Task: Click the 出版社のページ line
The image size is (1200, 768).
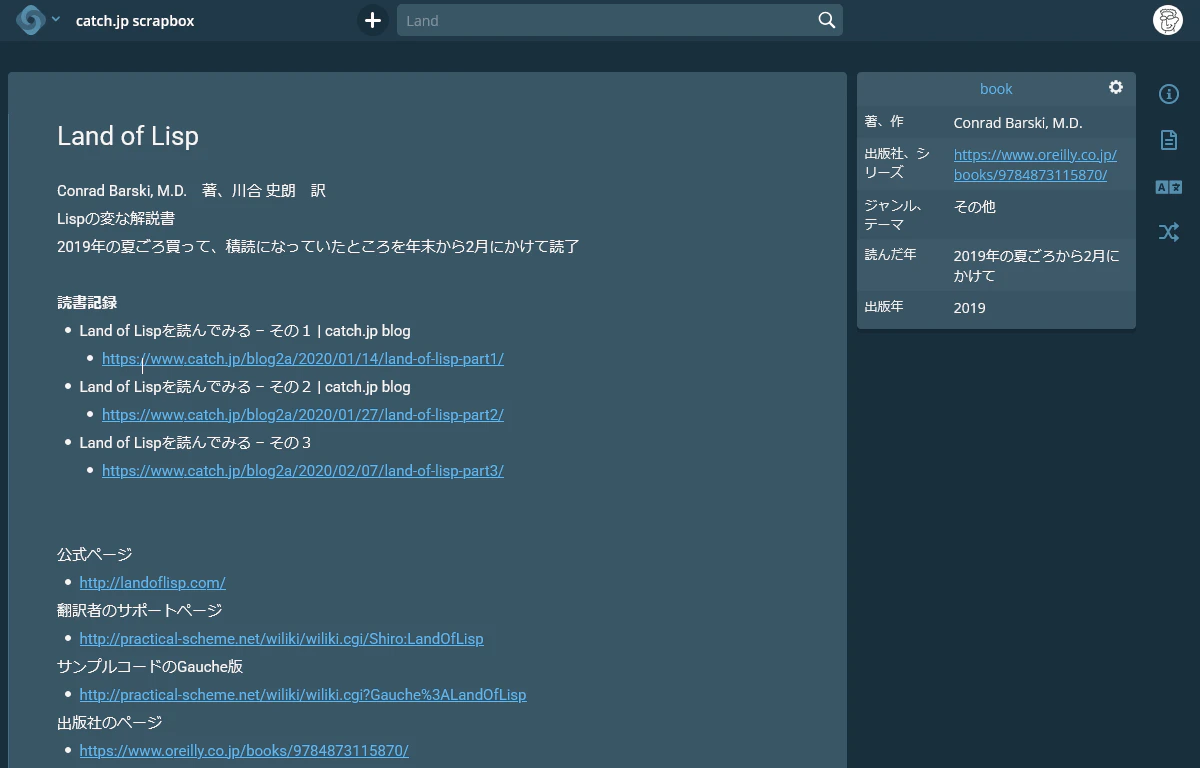Action: point(109,723)
